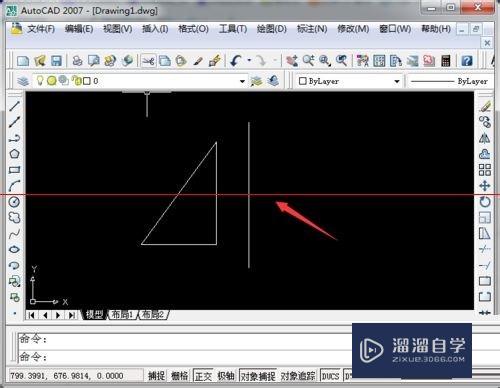The height and width of the screenshot is (388, 500).
Task: Toggle layer 0 on/off lightbulb icon
Action: tap(40, 80)
